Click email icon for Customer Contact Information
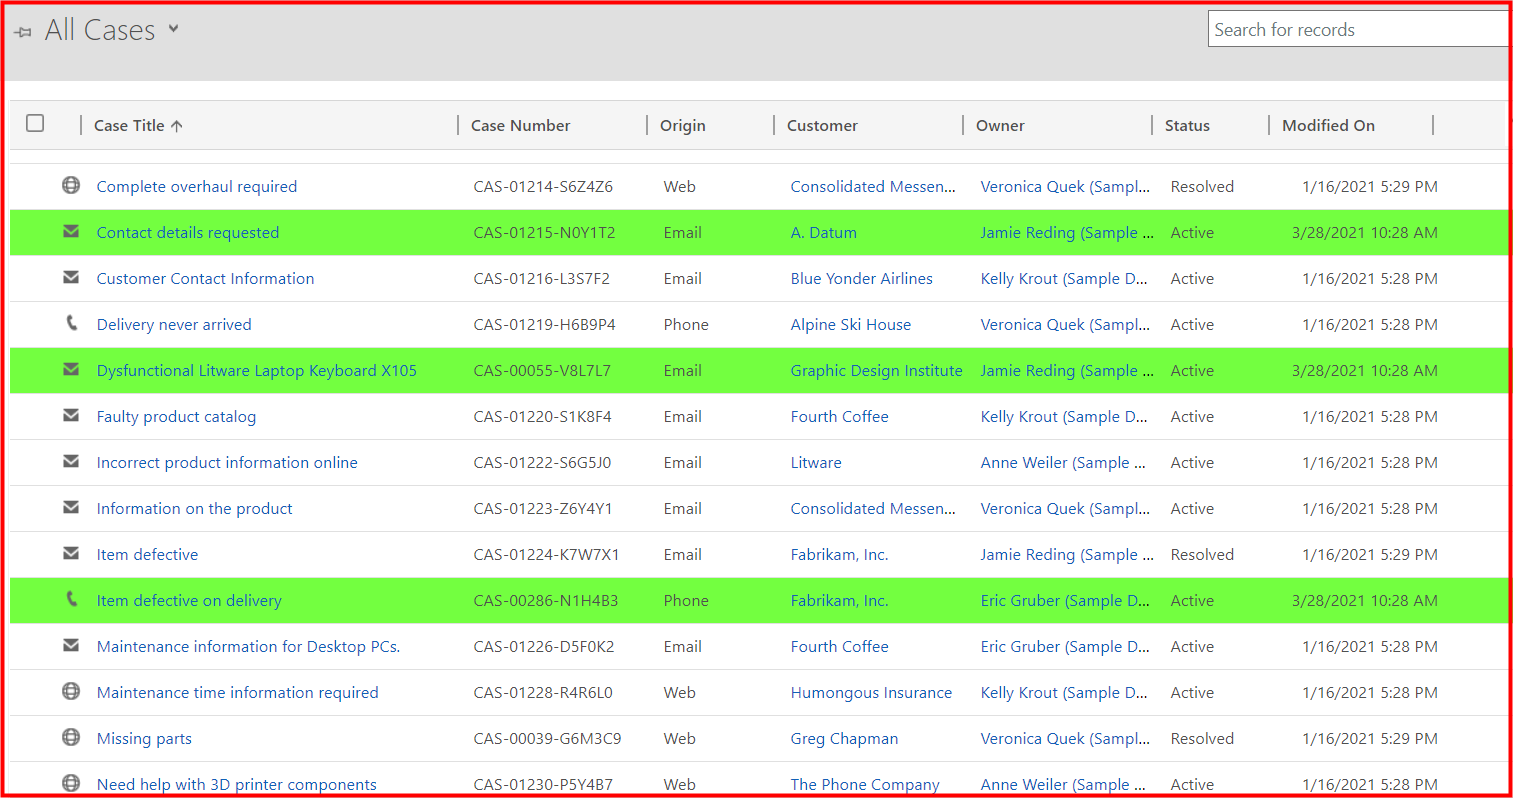The height and width of the screenshot is (798, 1513). tap(71, 277)
